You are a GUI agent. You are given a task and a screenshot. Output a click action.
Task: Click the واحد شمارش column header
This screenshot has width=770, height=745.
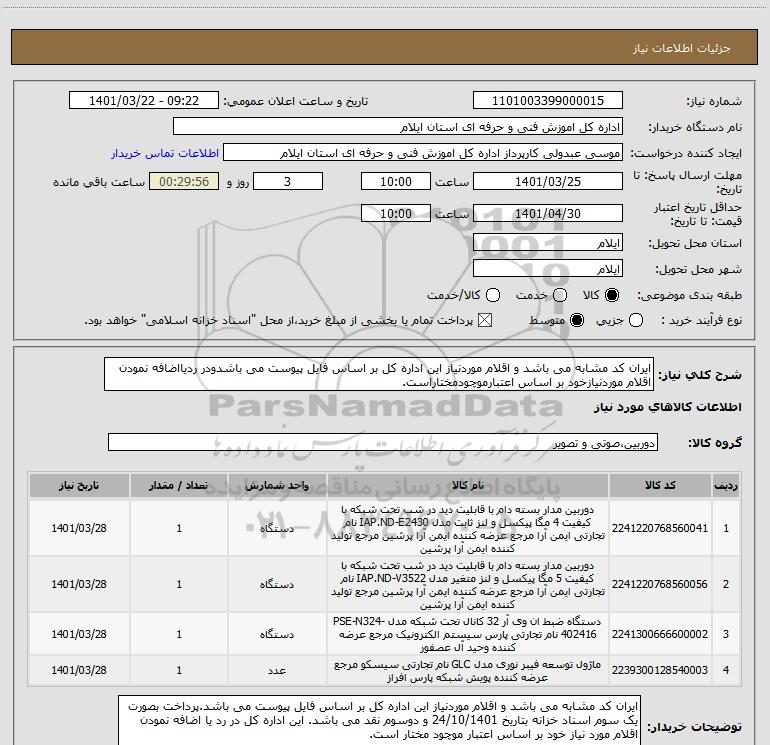pos(277,486)
